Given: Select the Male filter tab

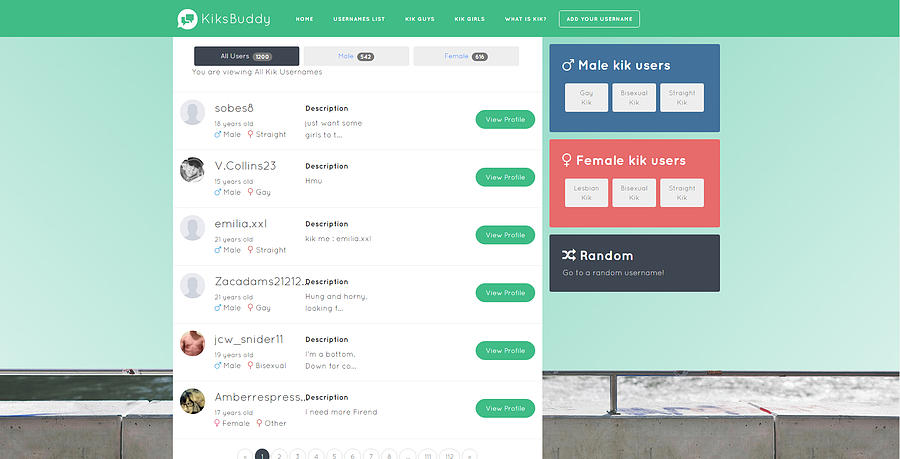Looking at the screenshot, I should [x=356, y=56].
